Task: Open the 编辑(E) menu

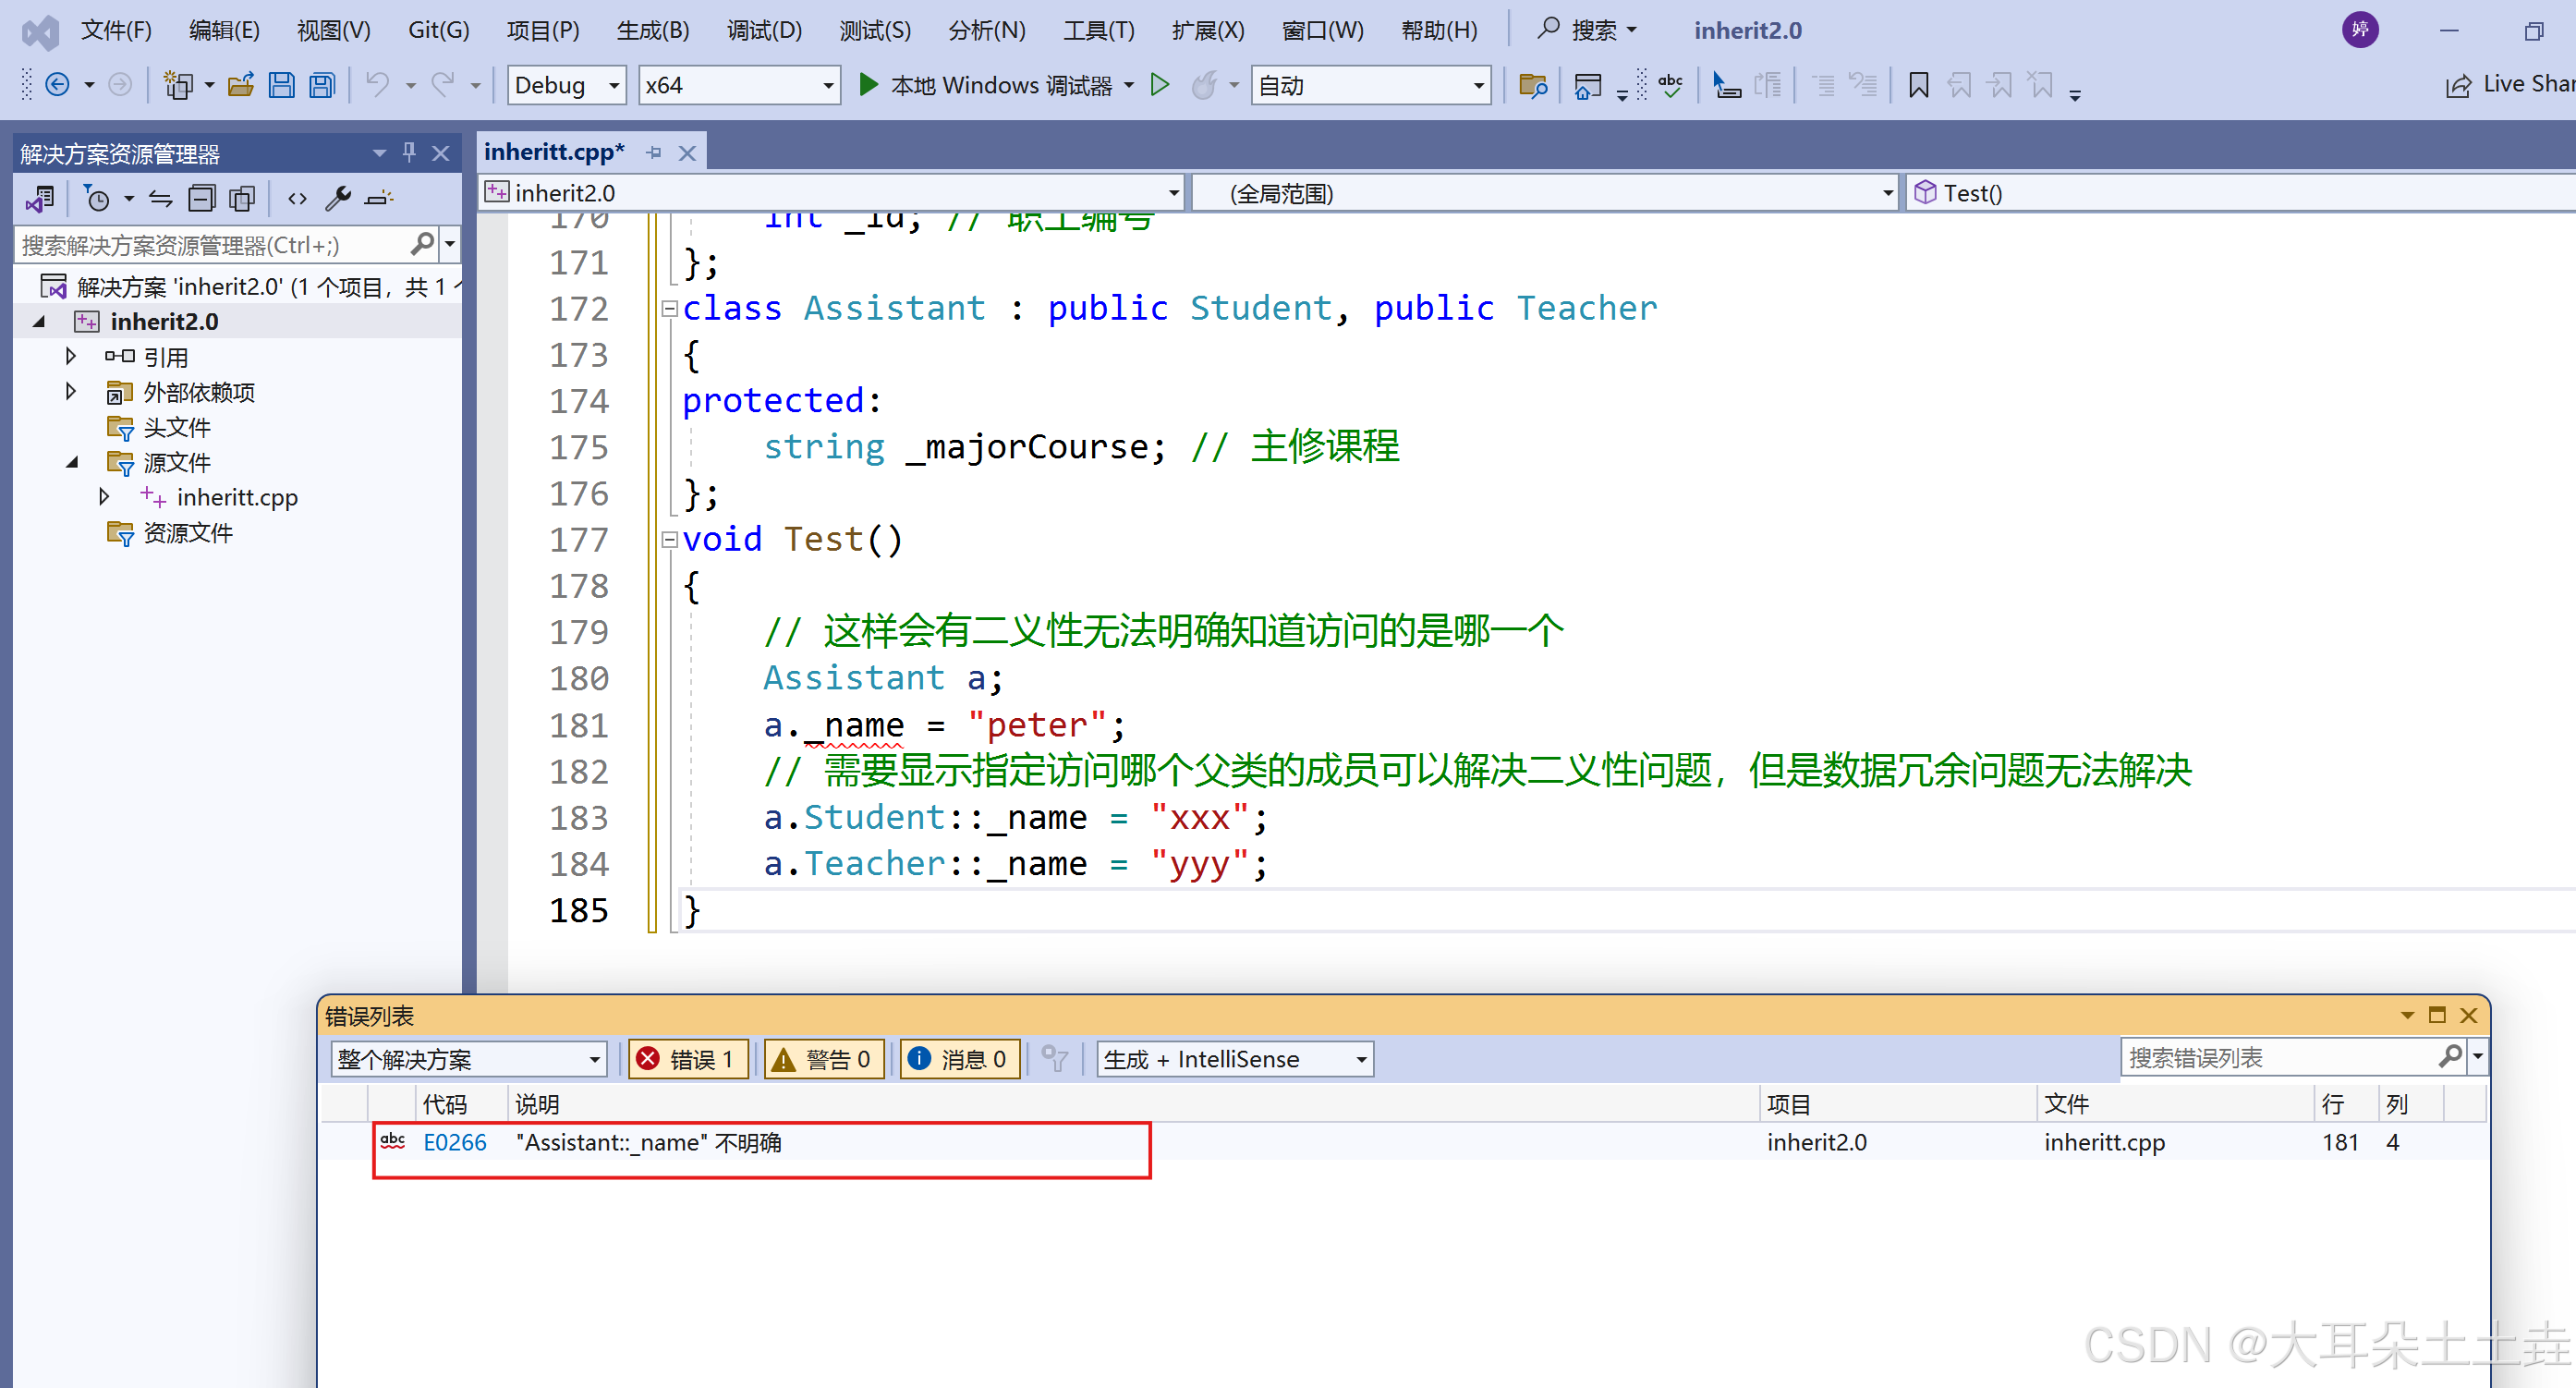Action: (x=224, y=30)
